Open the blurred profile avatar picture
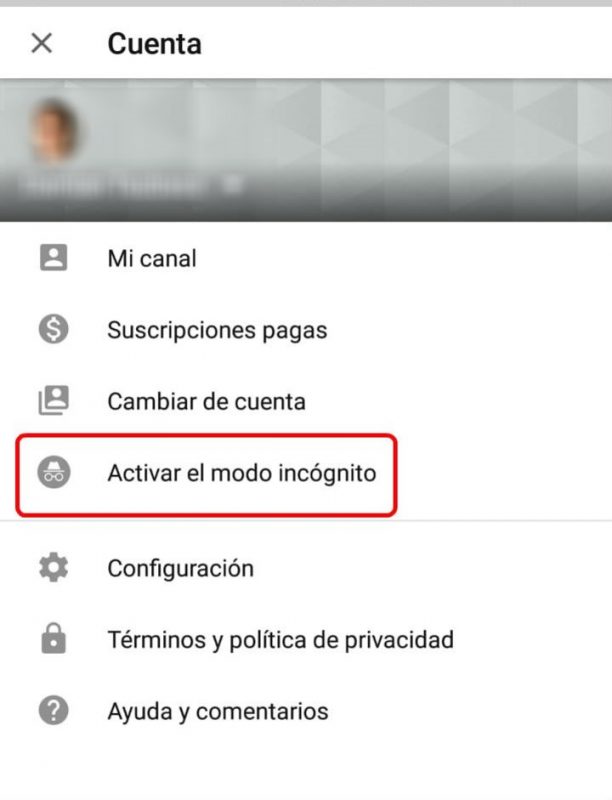 pyautogui.click(x=55, y=130)
